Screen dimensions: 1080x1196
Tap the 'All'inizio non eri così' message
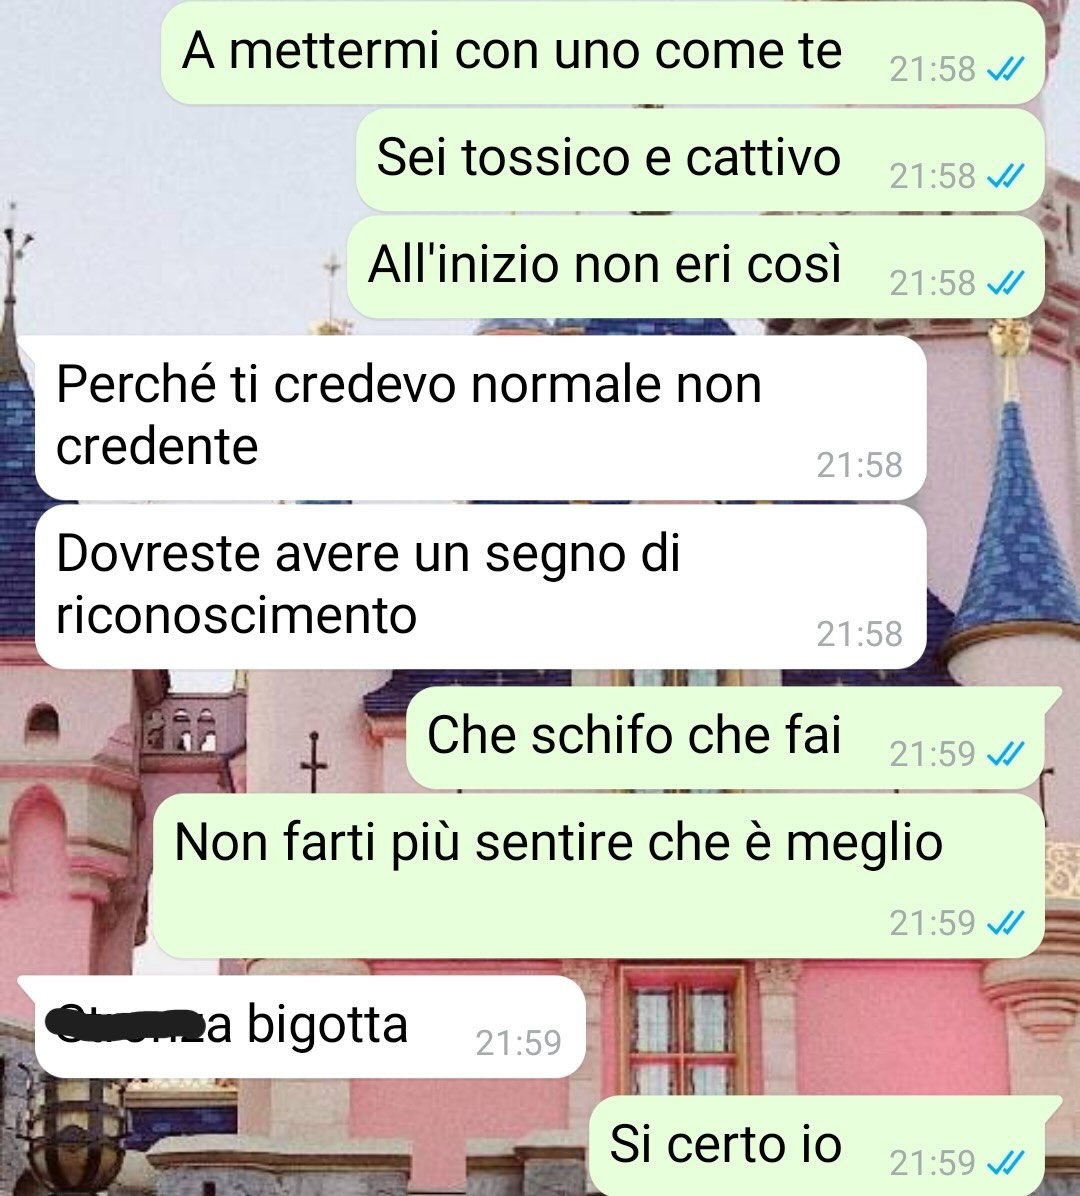click(696, 267)
